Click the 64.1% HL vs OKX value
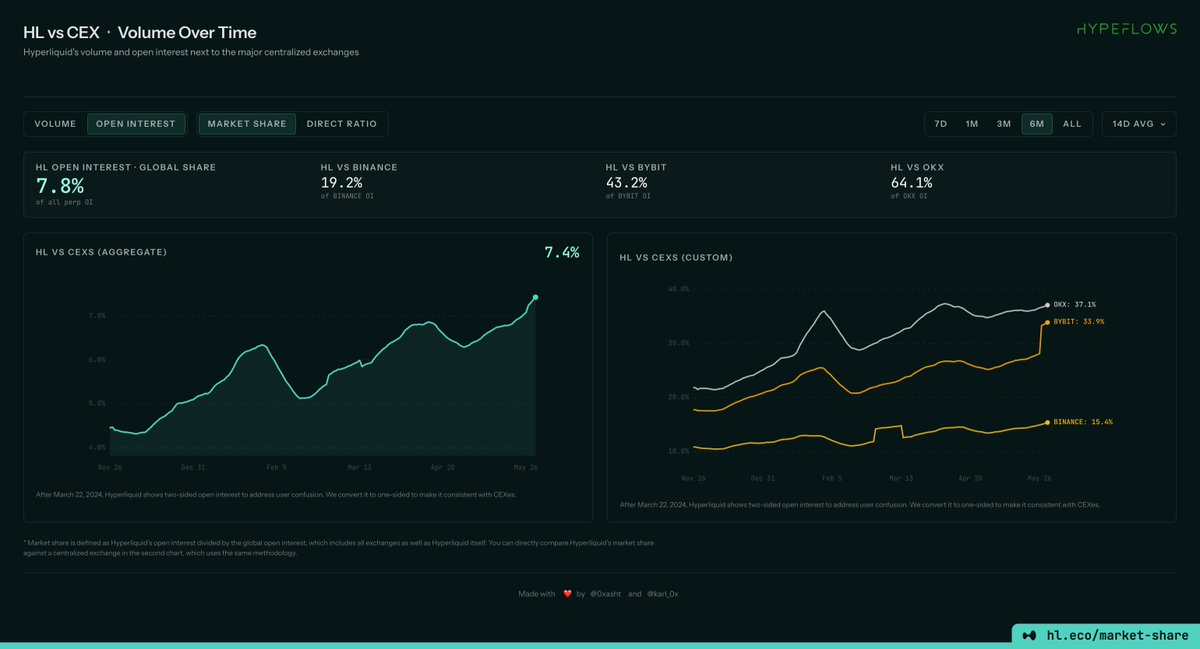 coord(911,183)
